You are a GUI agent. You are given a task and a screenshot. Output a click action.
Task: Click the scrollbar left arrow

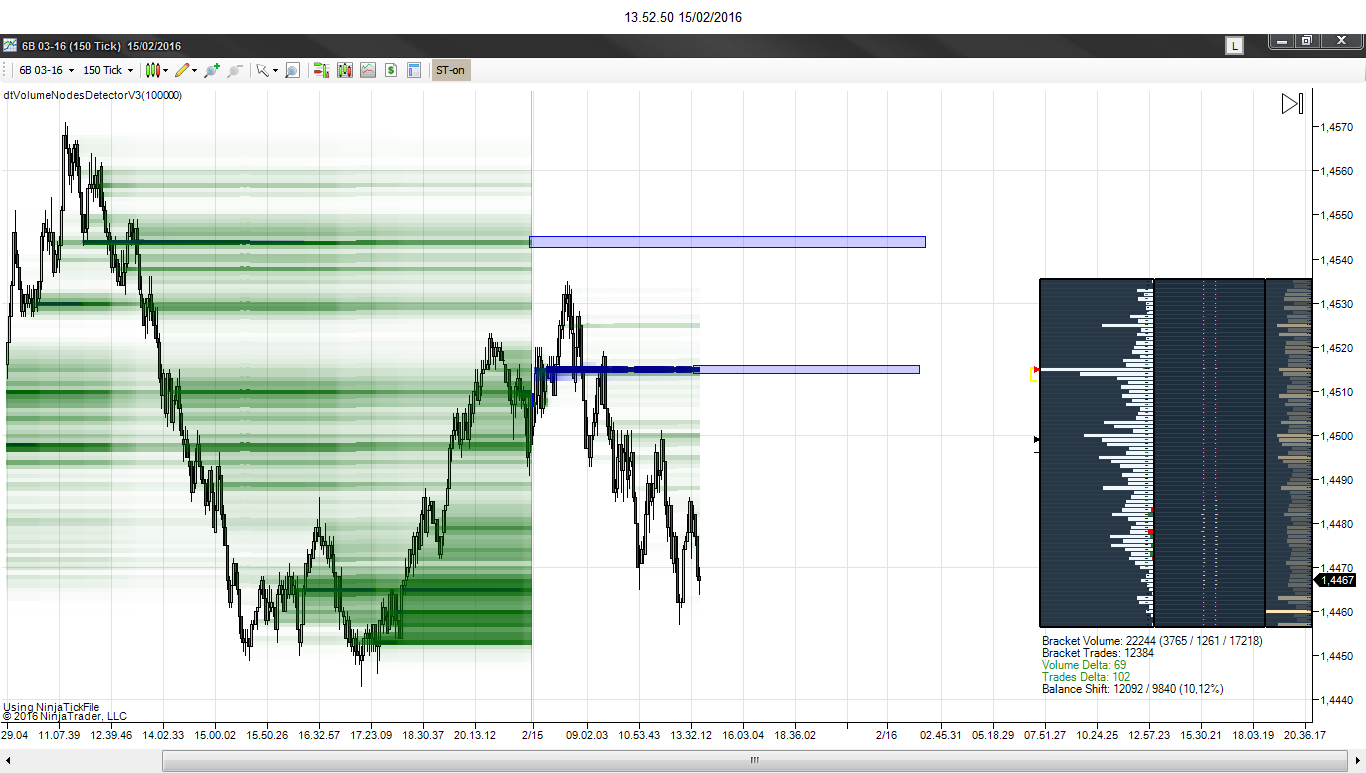(x=8, y=760)
